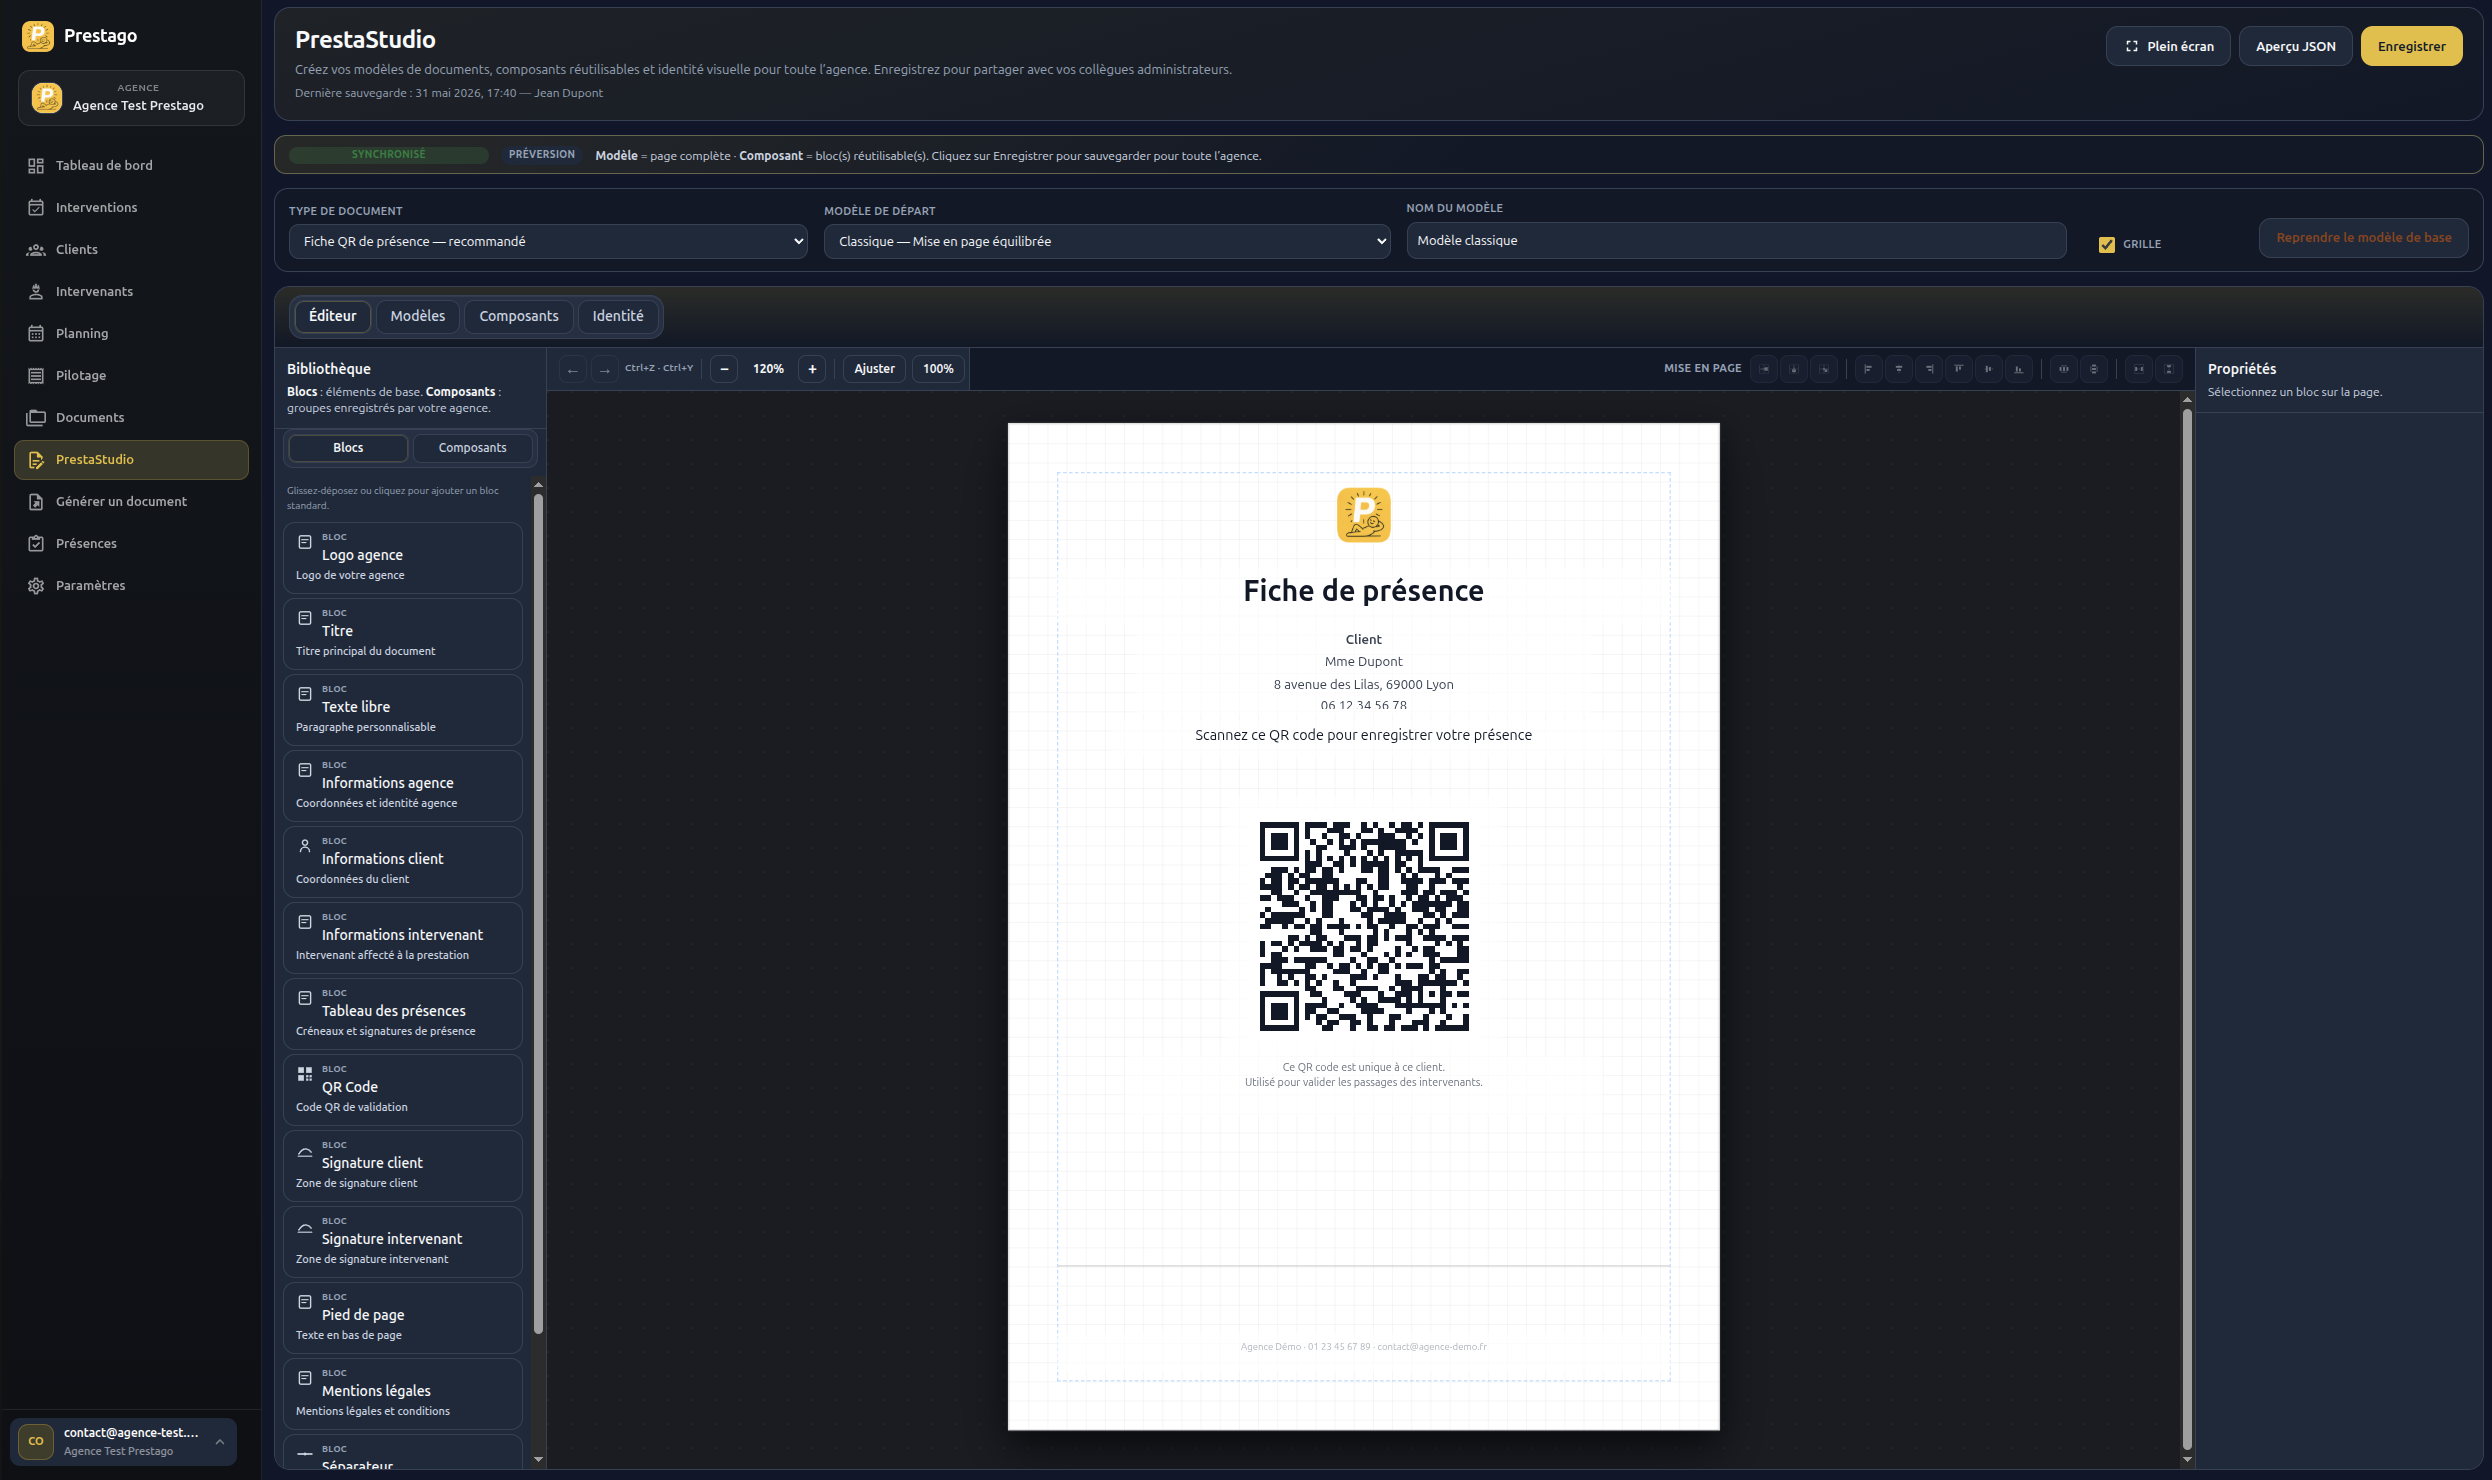This screenshot has width=2492, height=1480.
Task: Click the redo arrow in editor toolbar
Action: pos(604,369)
